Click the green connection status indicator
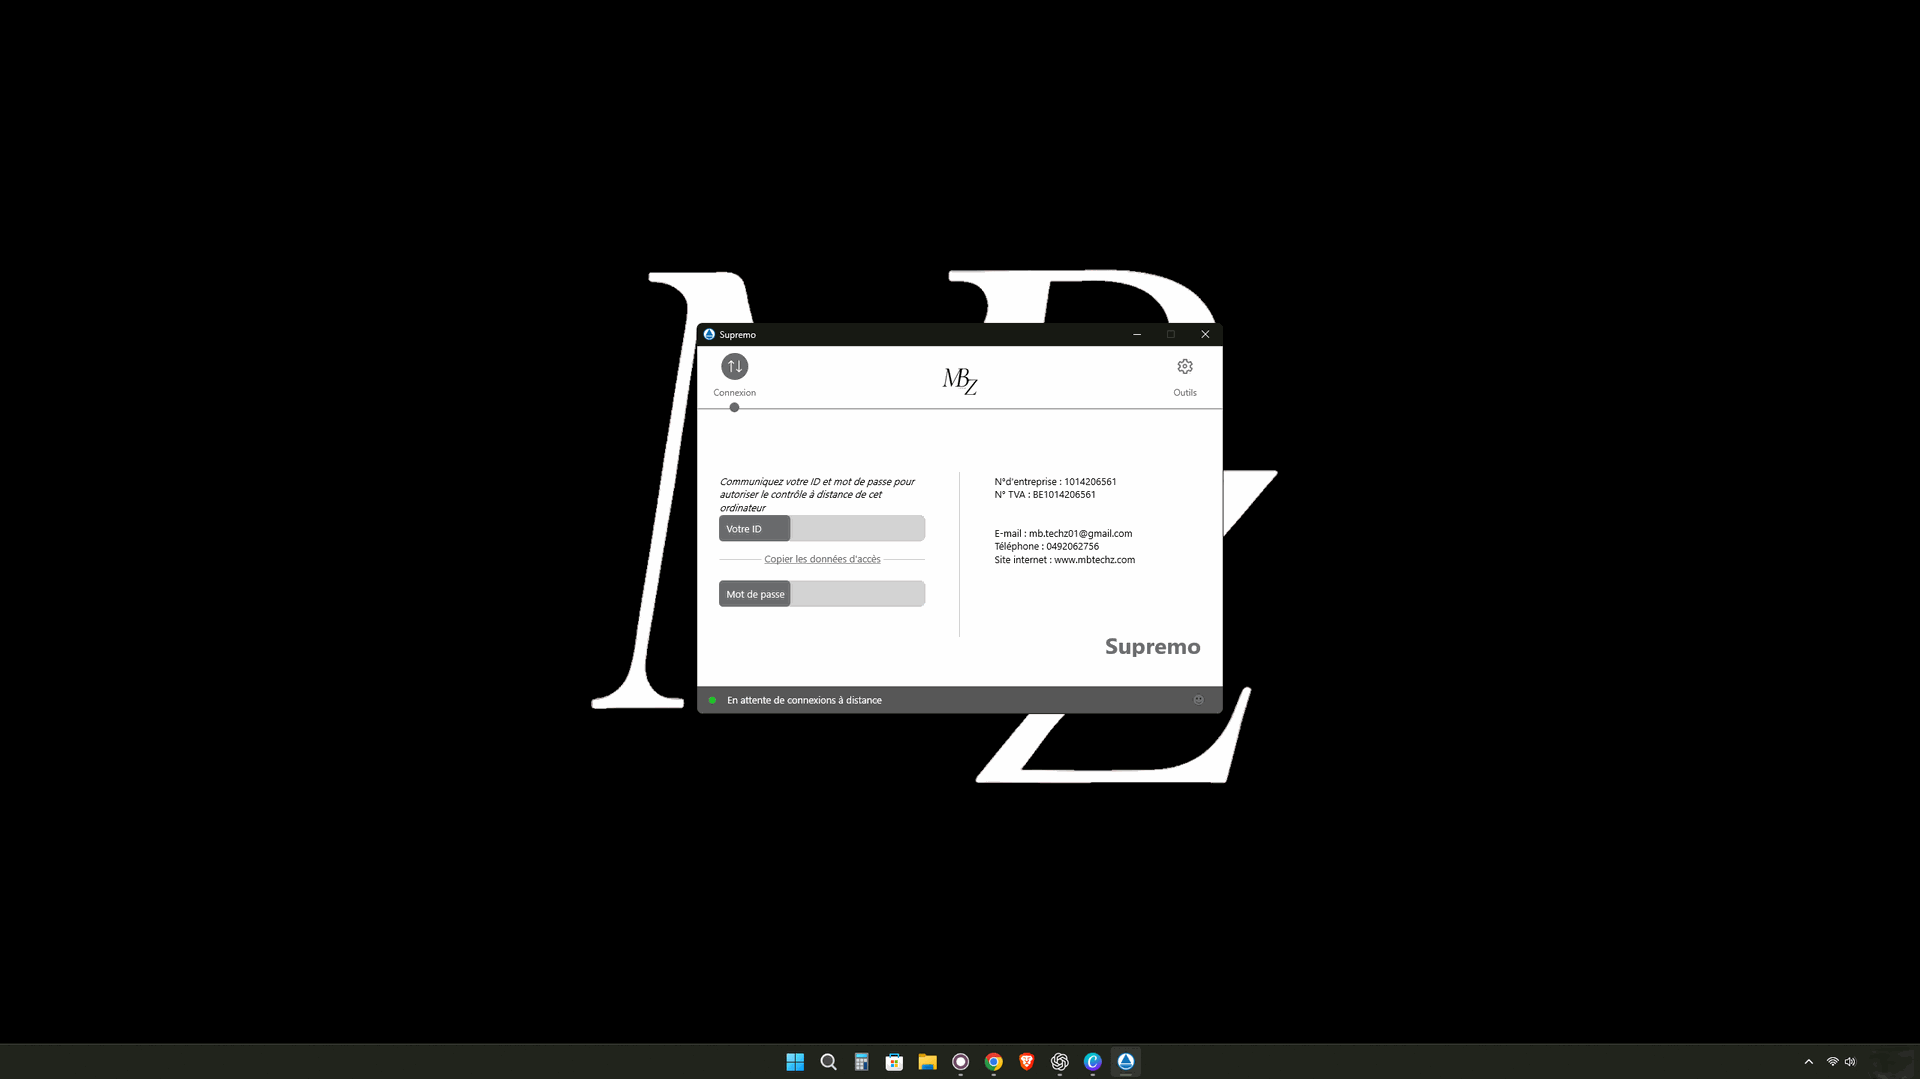Screen dimensions: 1920x1079 coord(712,700)
